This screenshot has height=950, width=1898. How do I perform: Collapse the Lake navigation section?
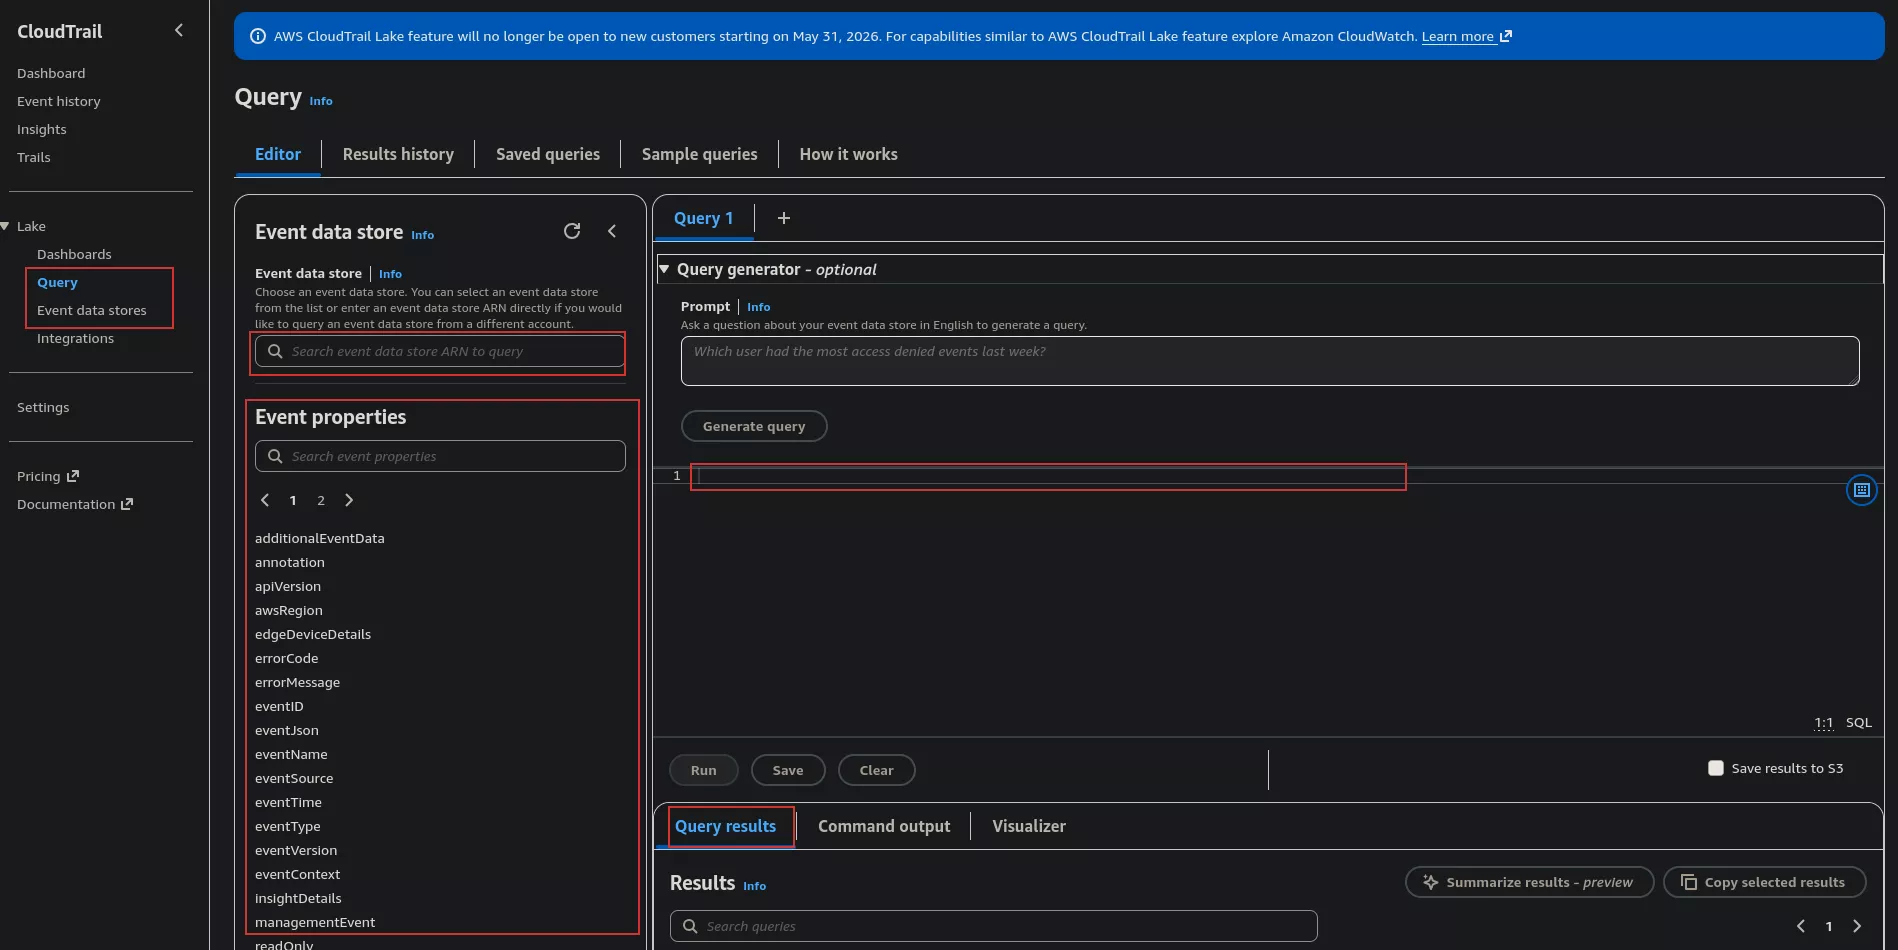pos(6,226)
